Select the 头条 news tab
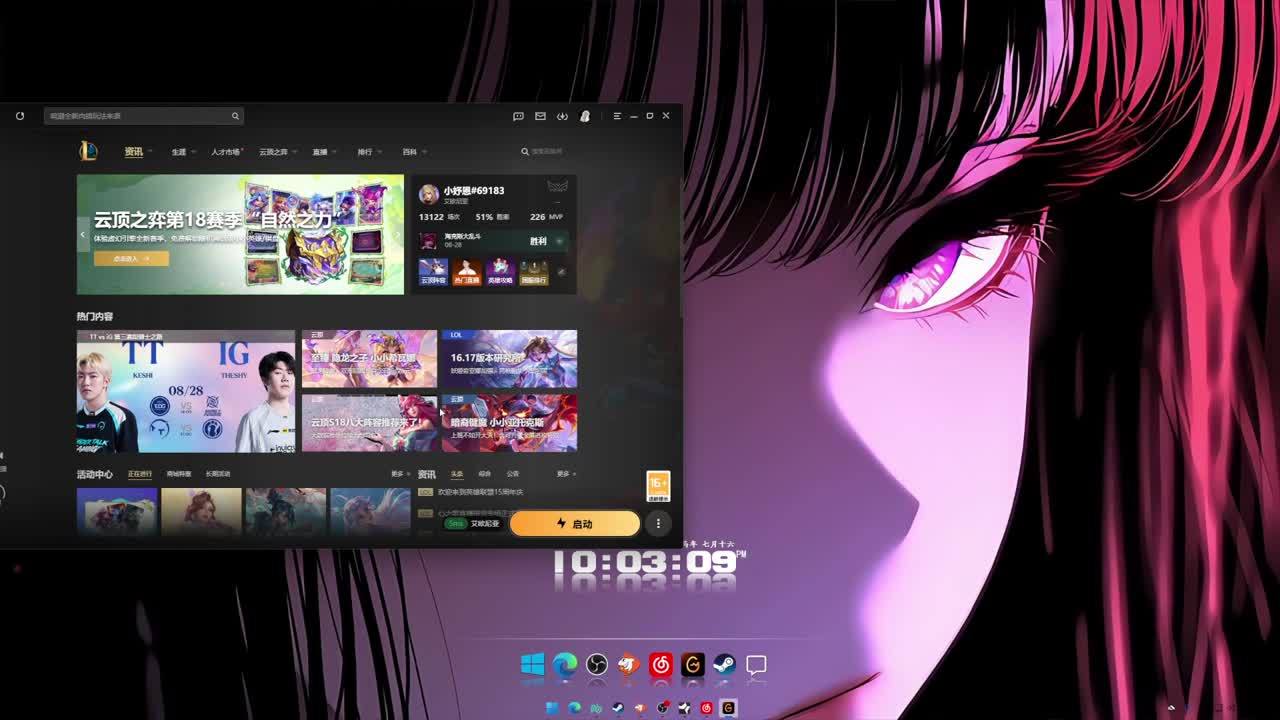Image resolution: width=1280 pixels, height=720 pixels. click(x=457, y=474)
